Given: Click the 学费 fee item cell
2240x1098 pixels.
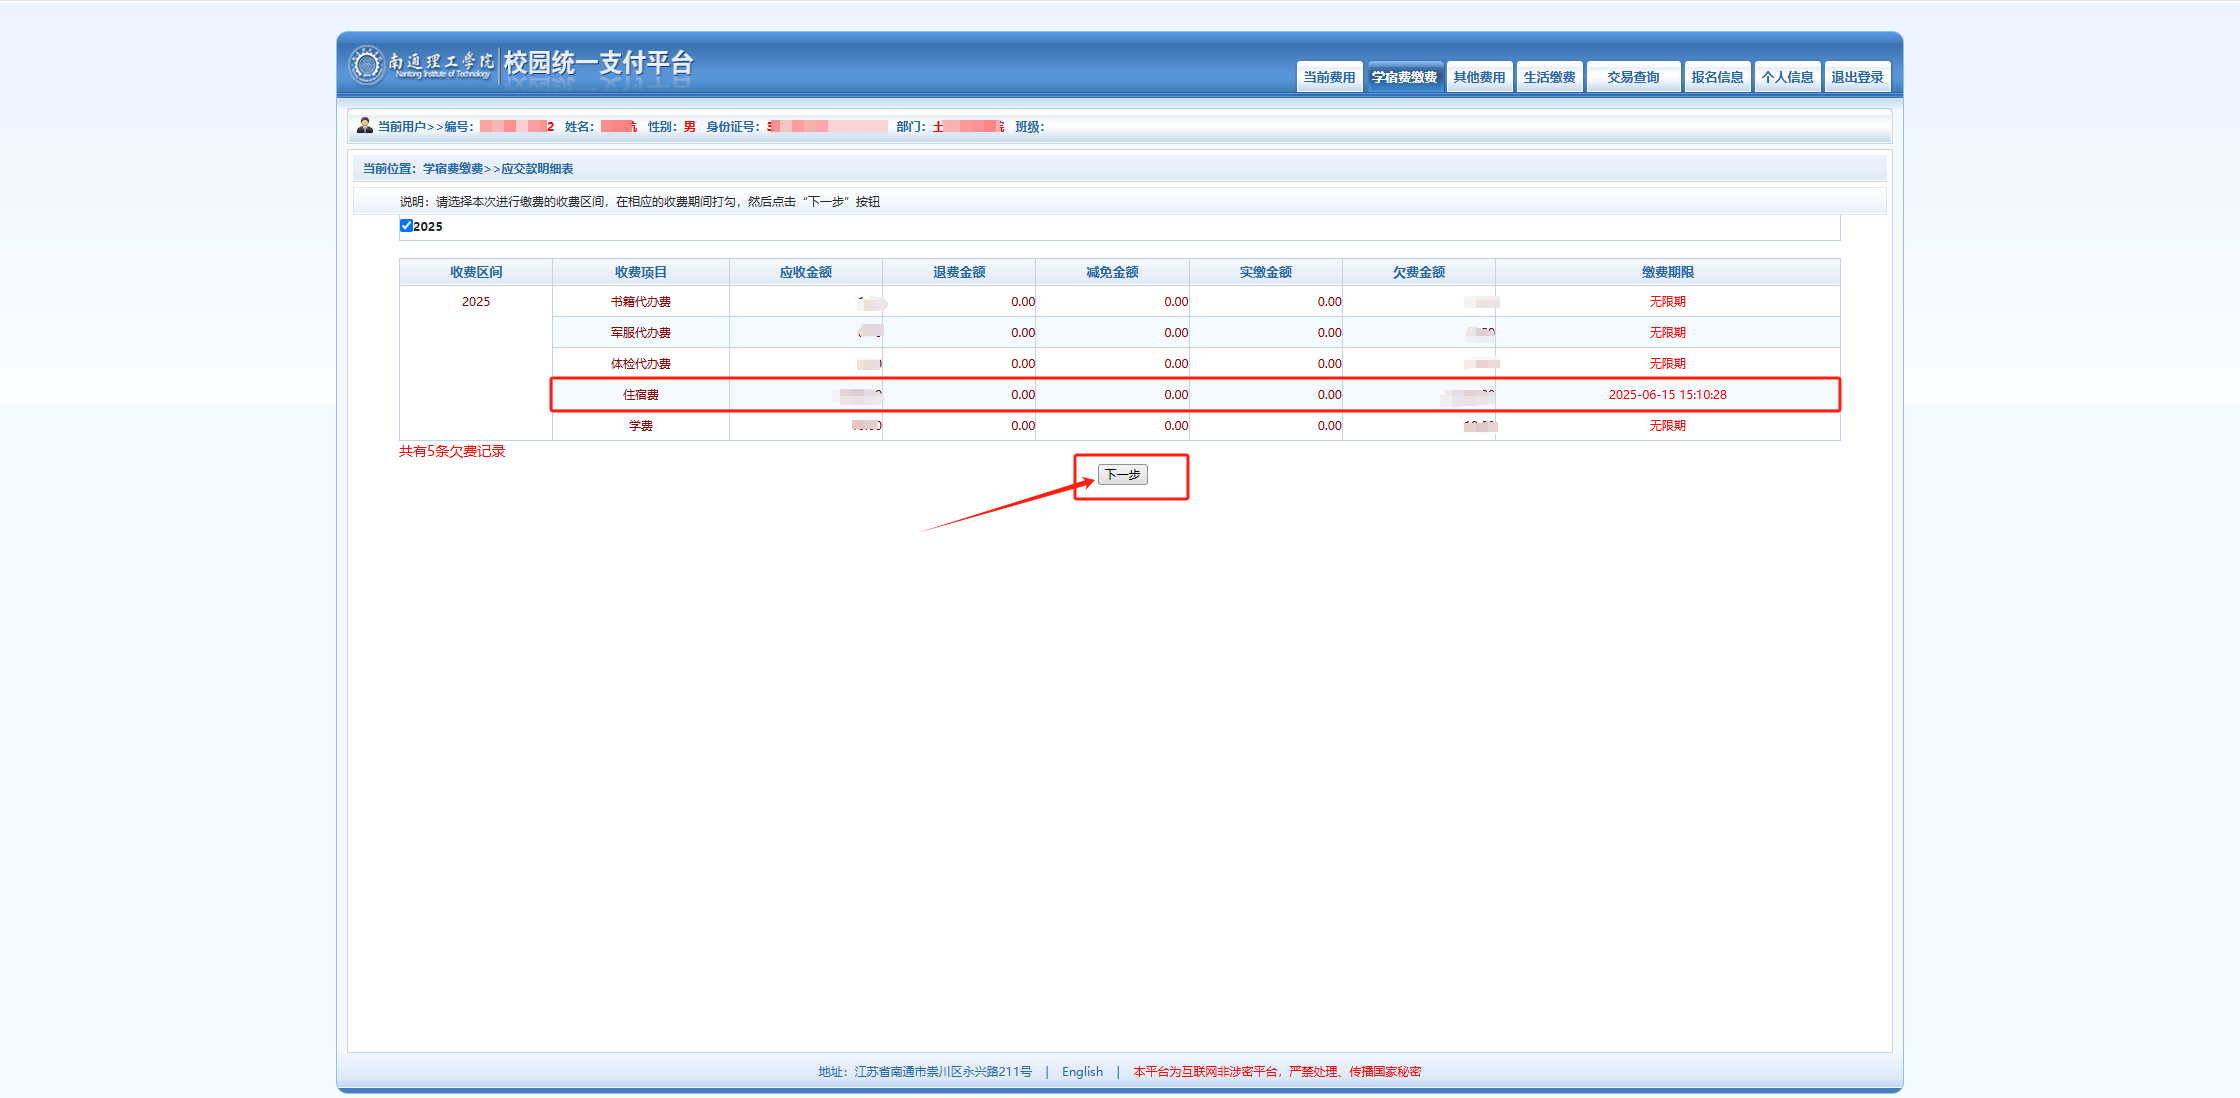Looking at the screenshot, I should tap(641, 426).
